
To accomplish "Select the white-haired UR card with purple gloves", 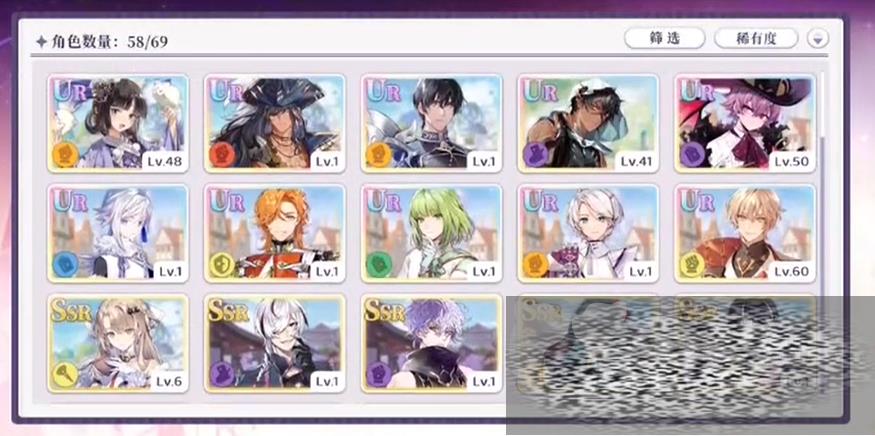I will point(588,233).
